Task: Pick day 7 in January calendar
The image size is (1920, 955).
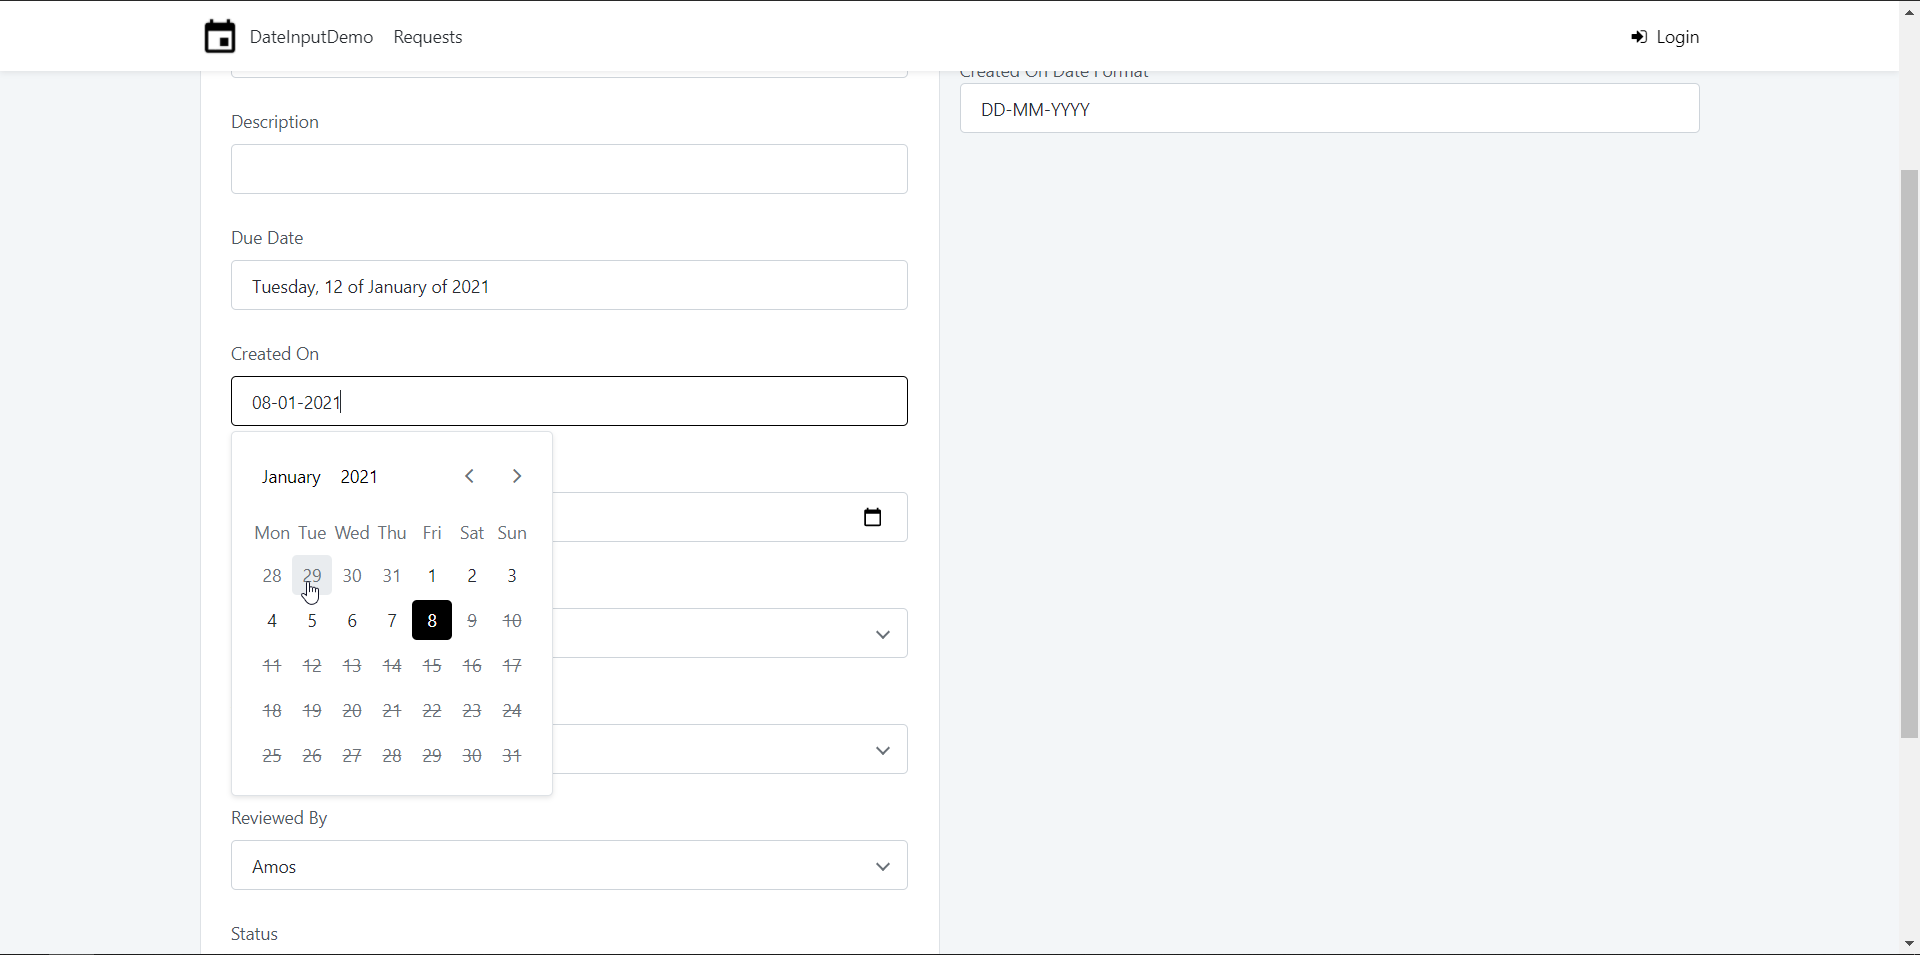Action: coord(392,621)
